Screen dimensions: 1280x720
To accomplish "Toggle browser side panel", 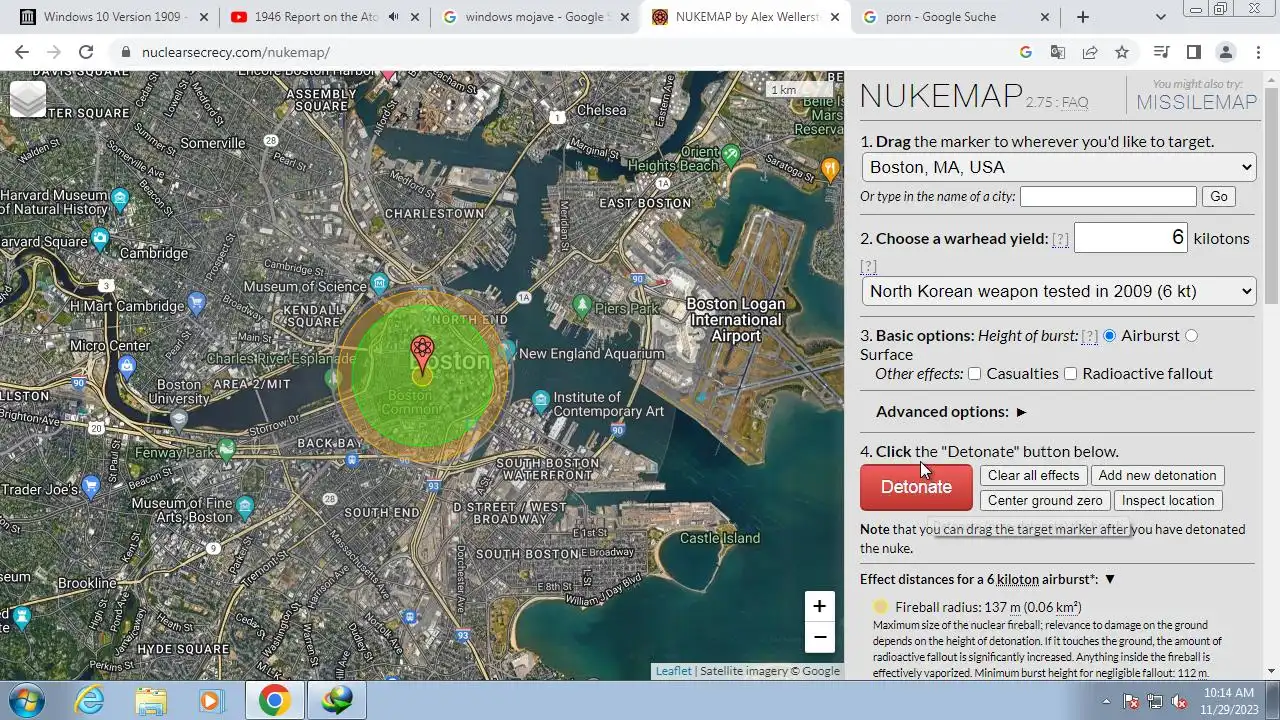I will 1193,52.
